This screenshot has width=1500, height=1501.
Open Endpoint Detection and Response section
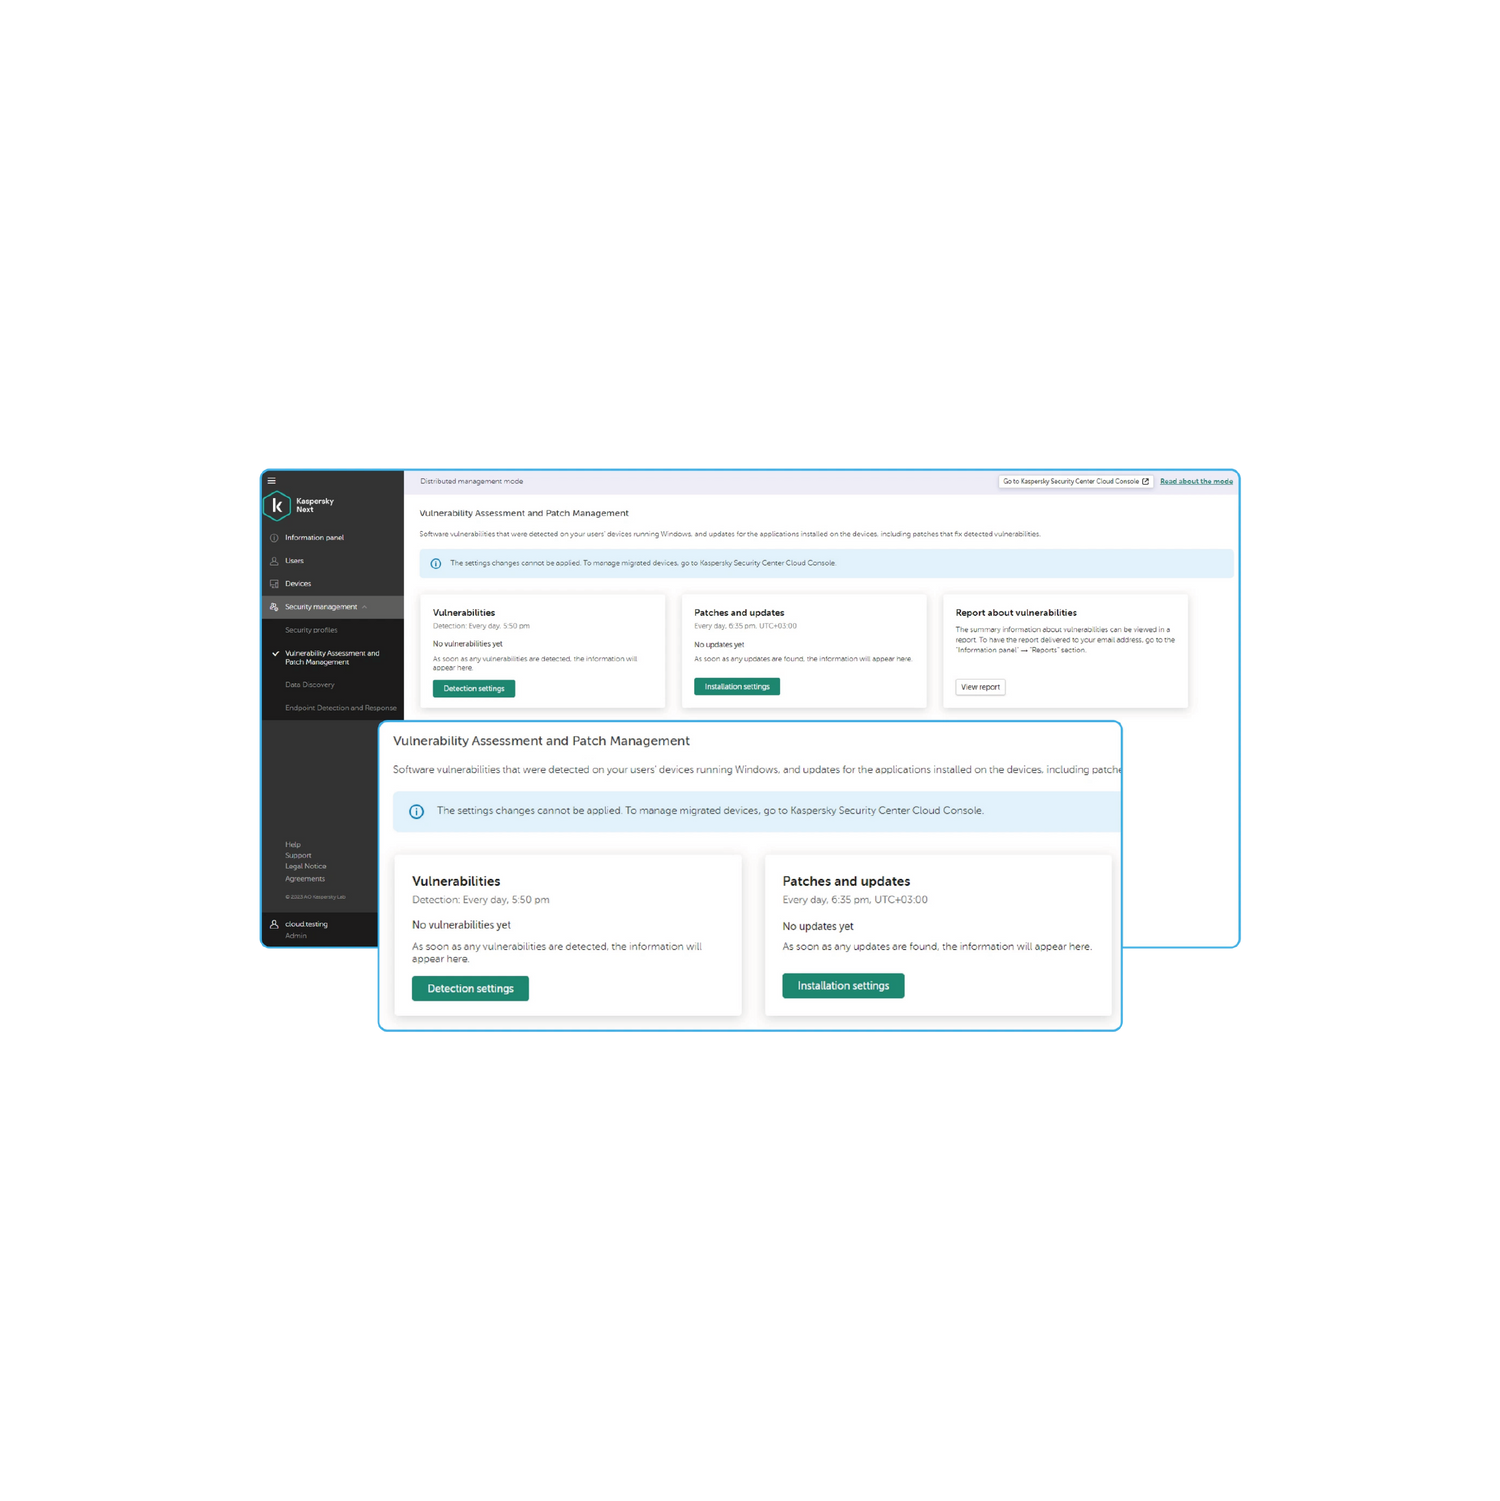(x=340, y=708)
